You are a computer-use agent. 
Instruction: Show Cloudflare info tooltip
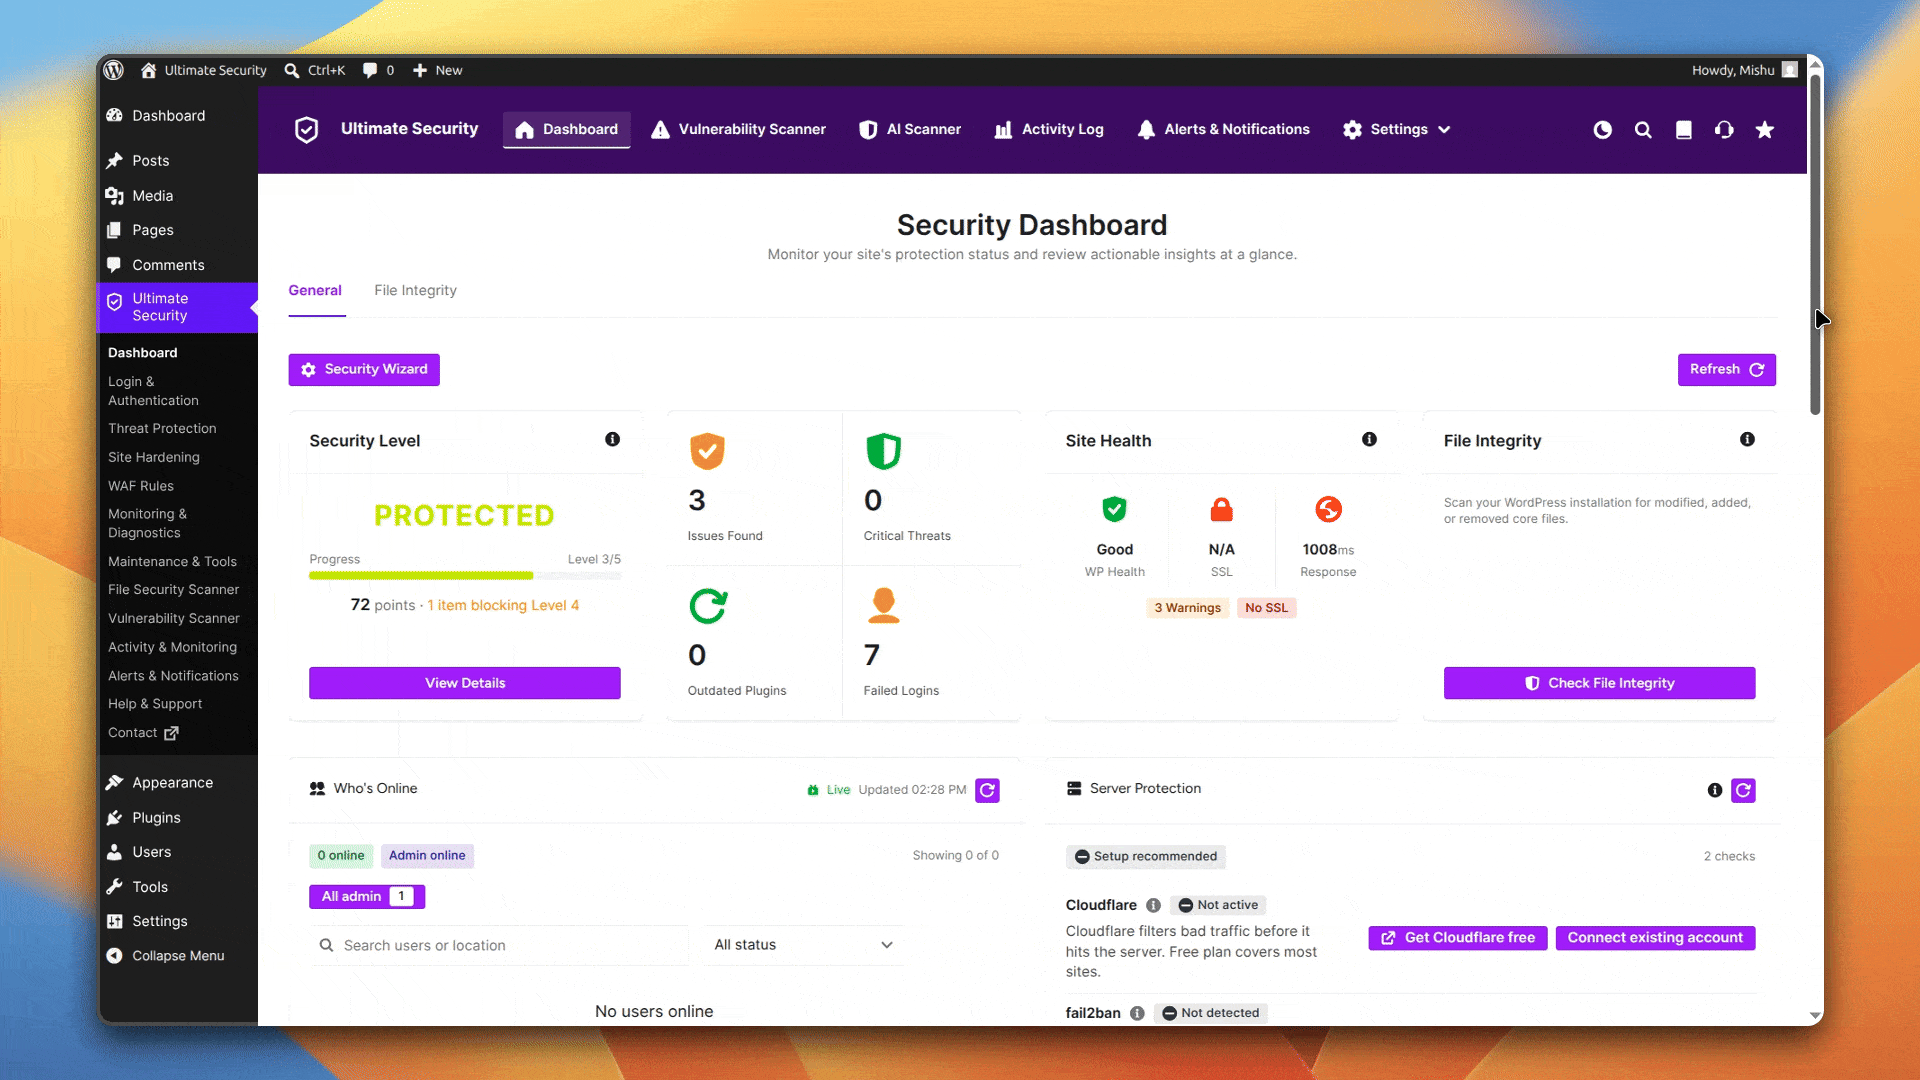tap(1153, 905)
